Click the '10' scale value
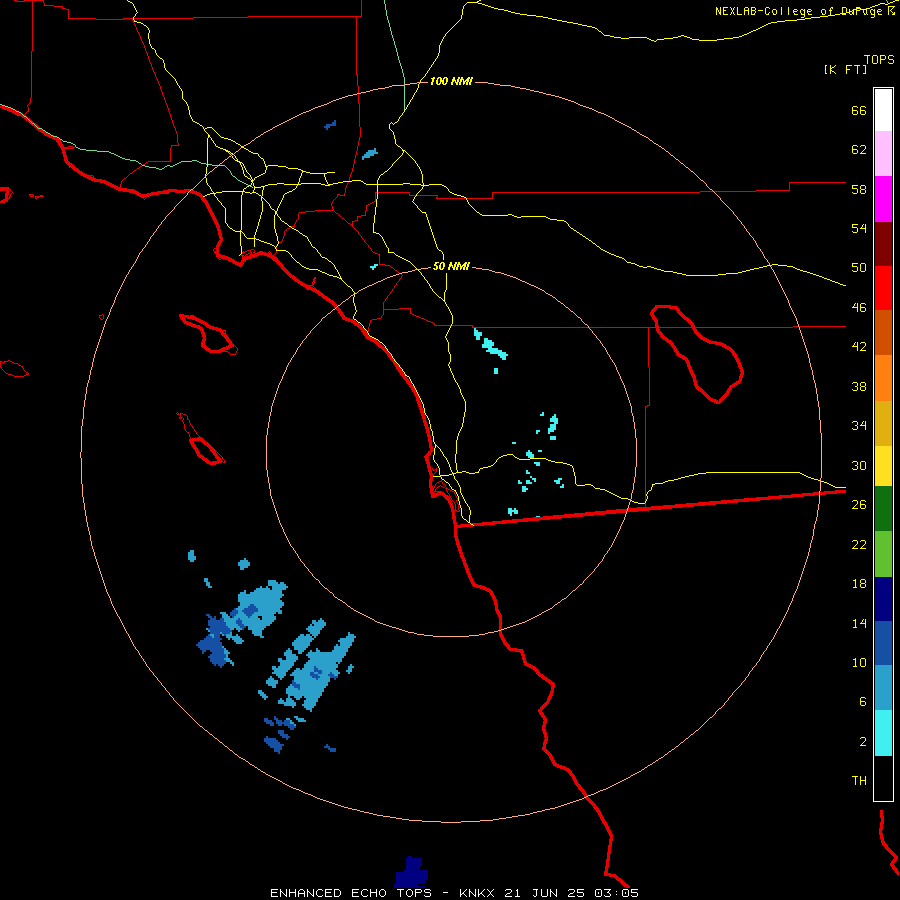This screenshot has height=900, width=900. pyautogui.click(x=859, y=662)
